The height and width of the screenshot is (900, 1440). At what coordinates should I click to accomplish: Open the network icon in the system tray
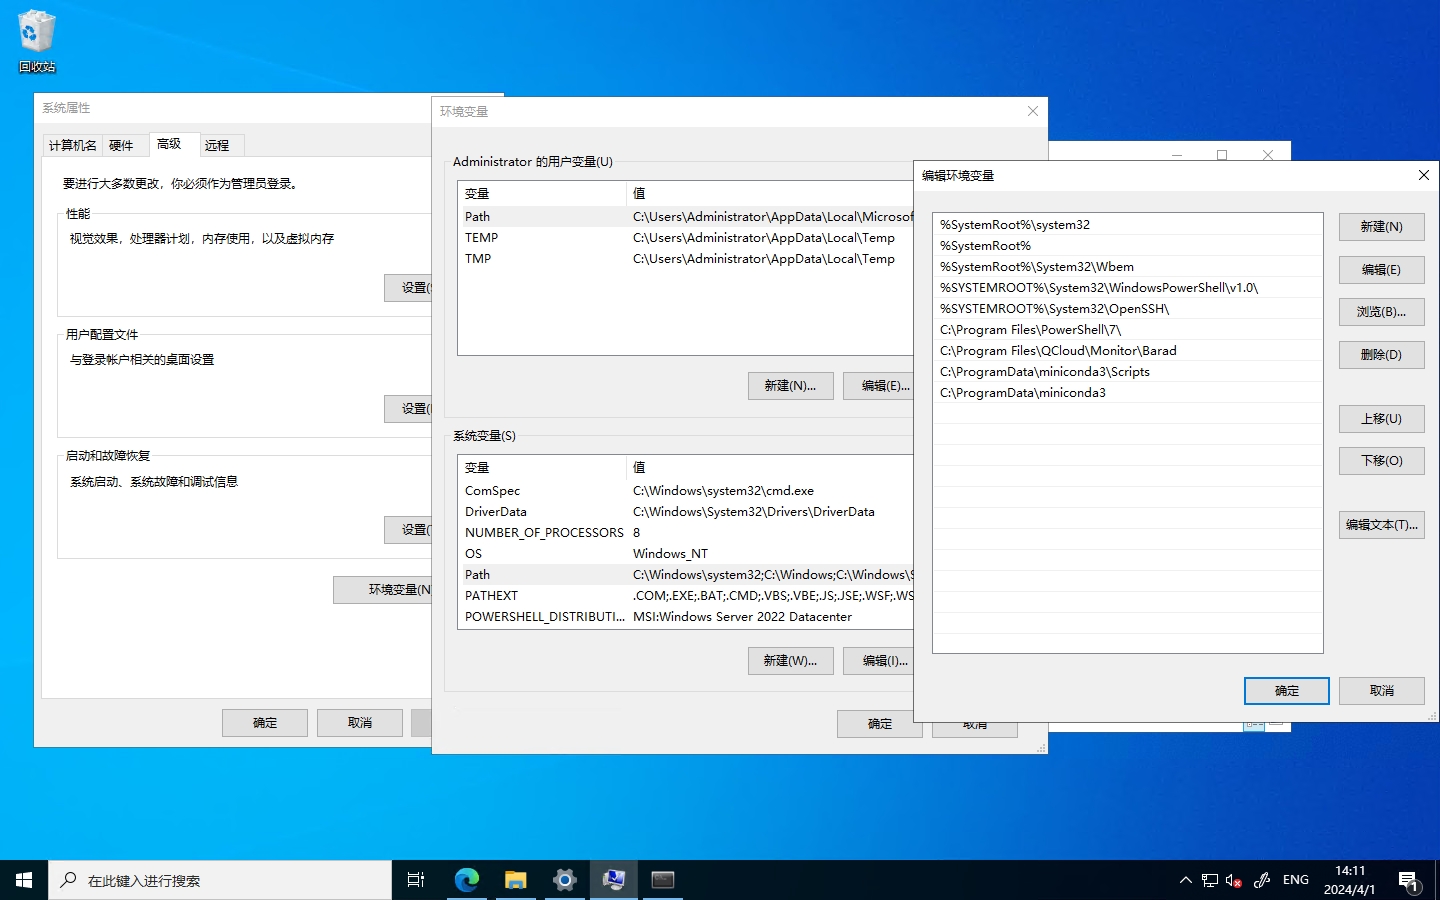pos(1210,880)
